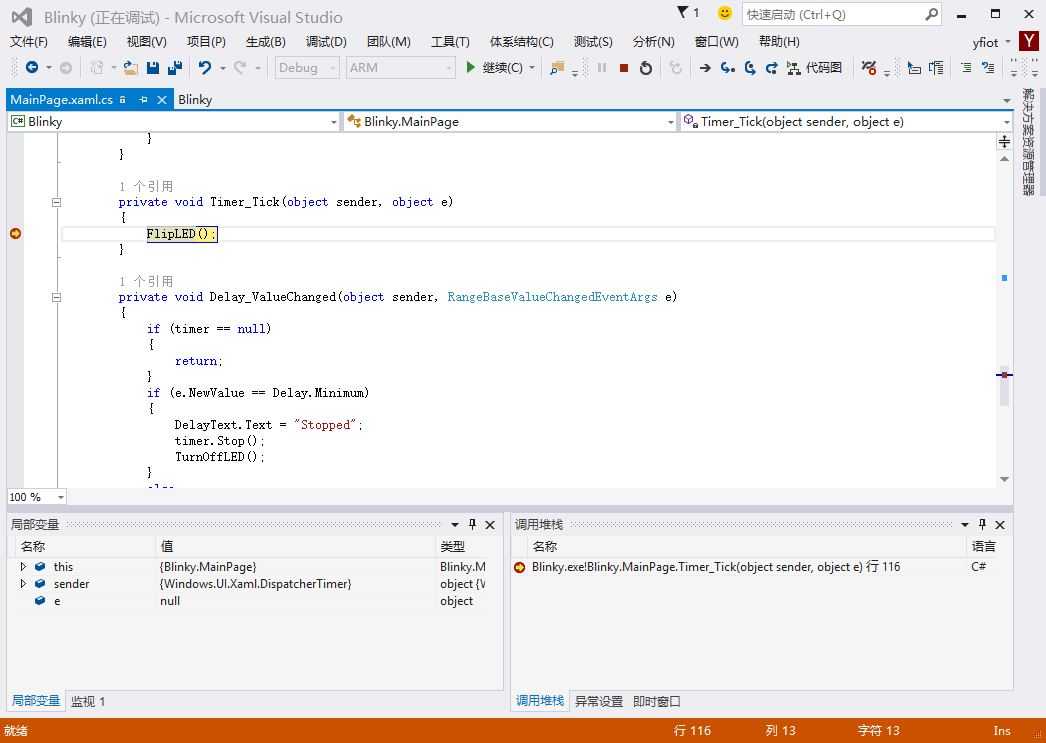Screen dimensions: 1046x743
Task: Click the Show Next Statement arrow icon
Action: pyautogui.click(x=705, y=68)
